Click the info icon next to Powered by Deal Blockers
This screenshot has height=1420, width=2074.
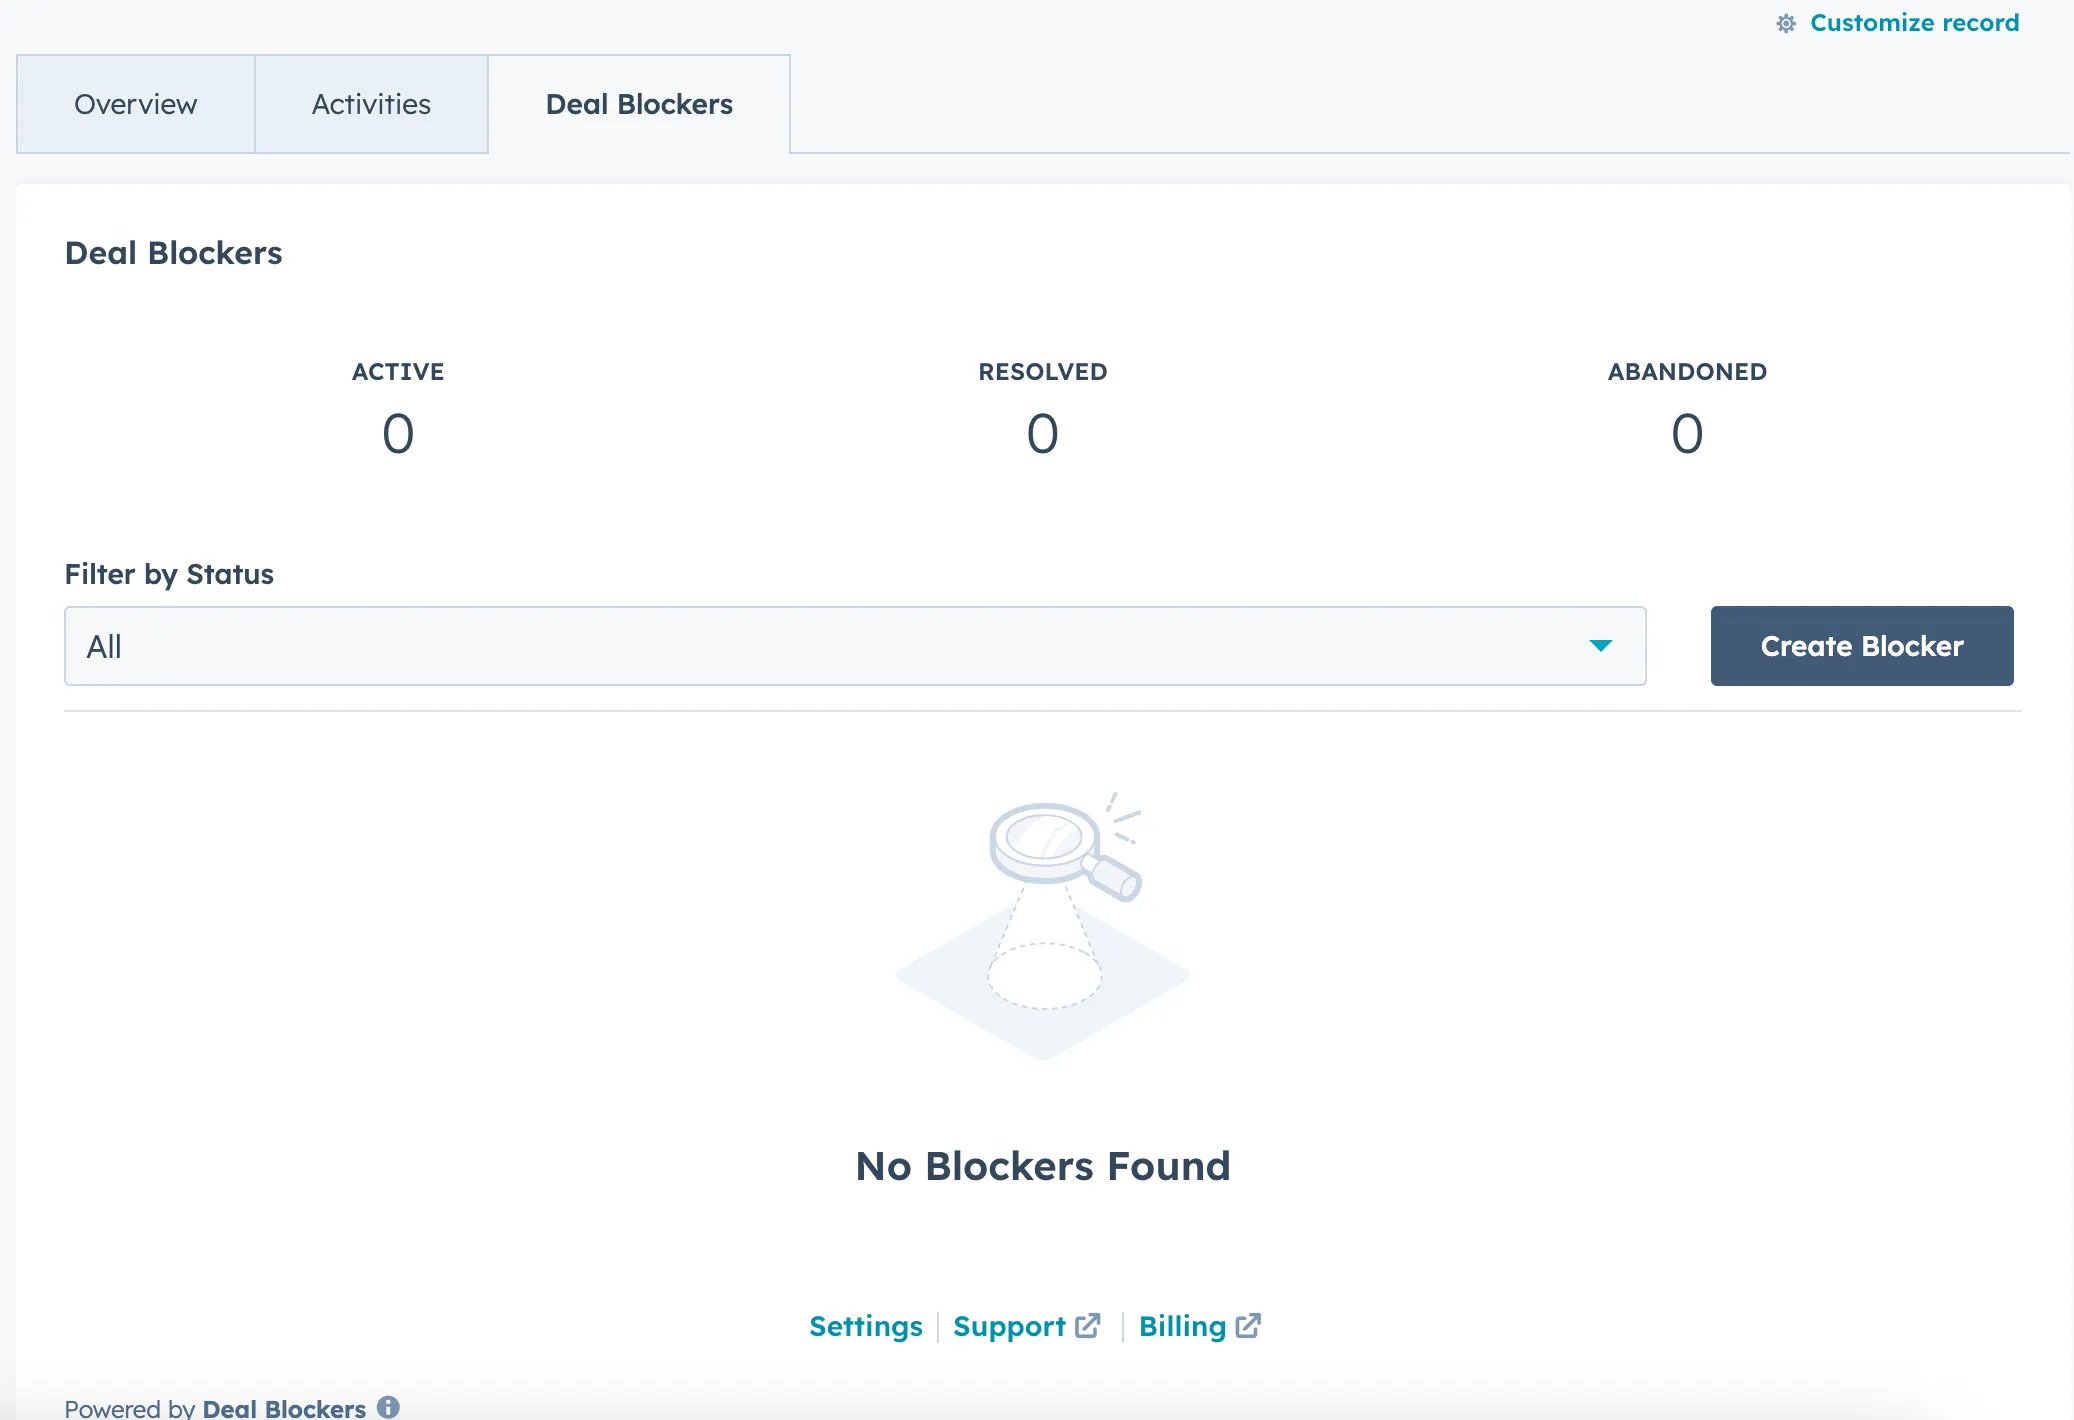click(388, 1407)
